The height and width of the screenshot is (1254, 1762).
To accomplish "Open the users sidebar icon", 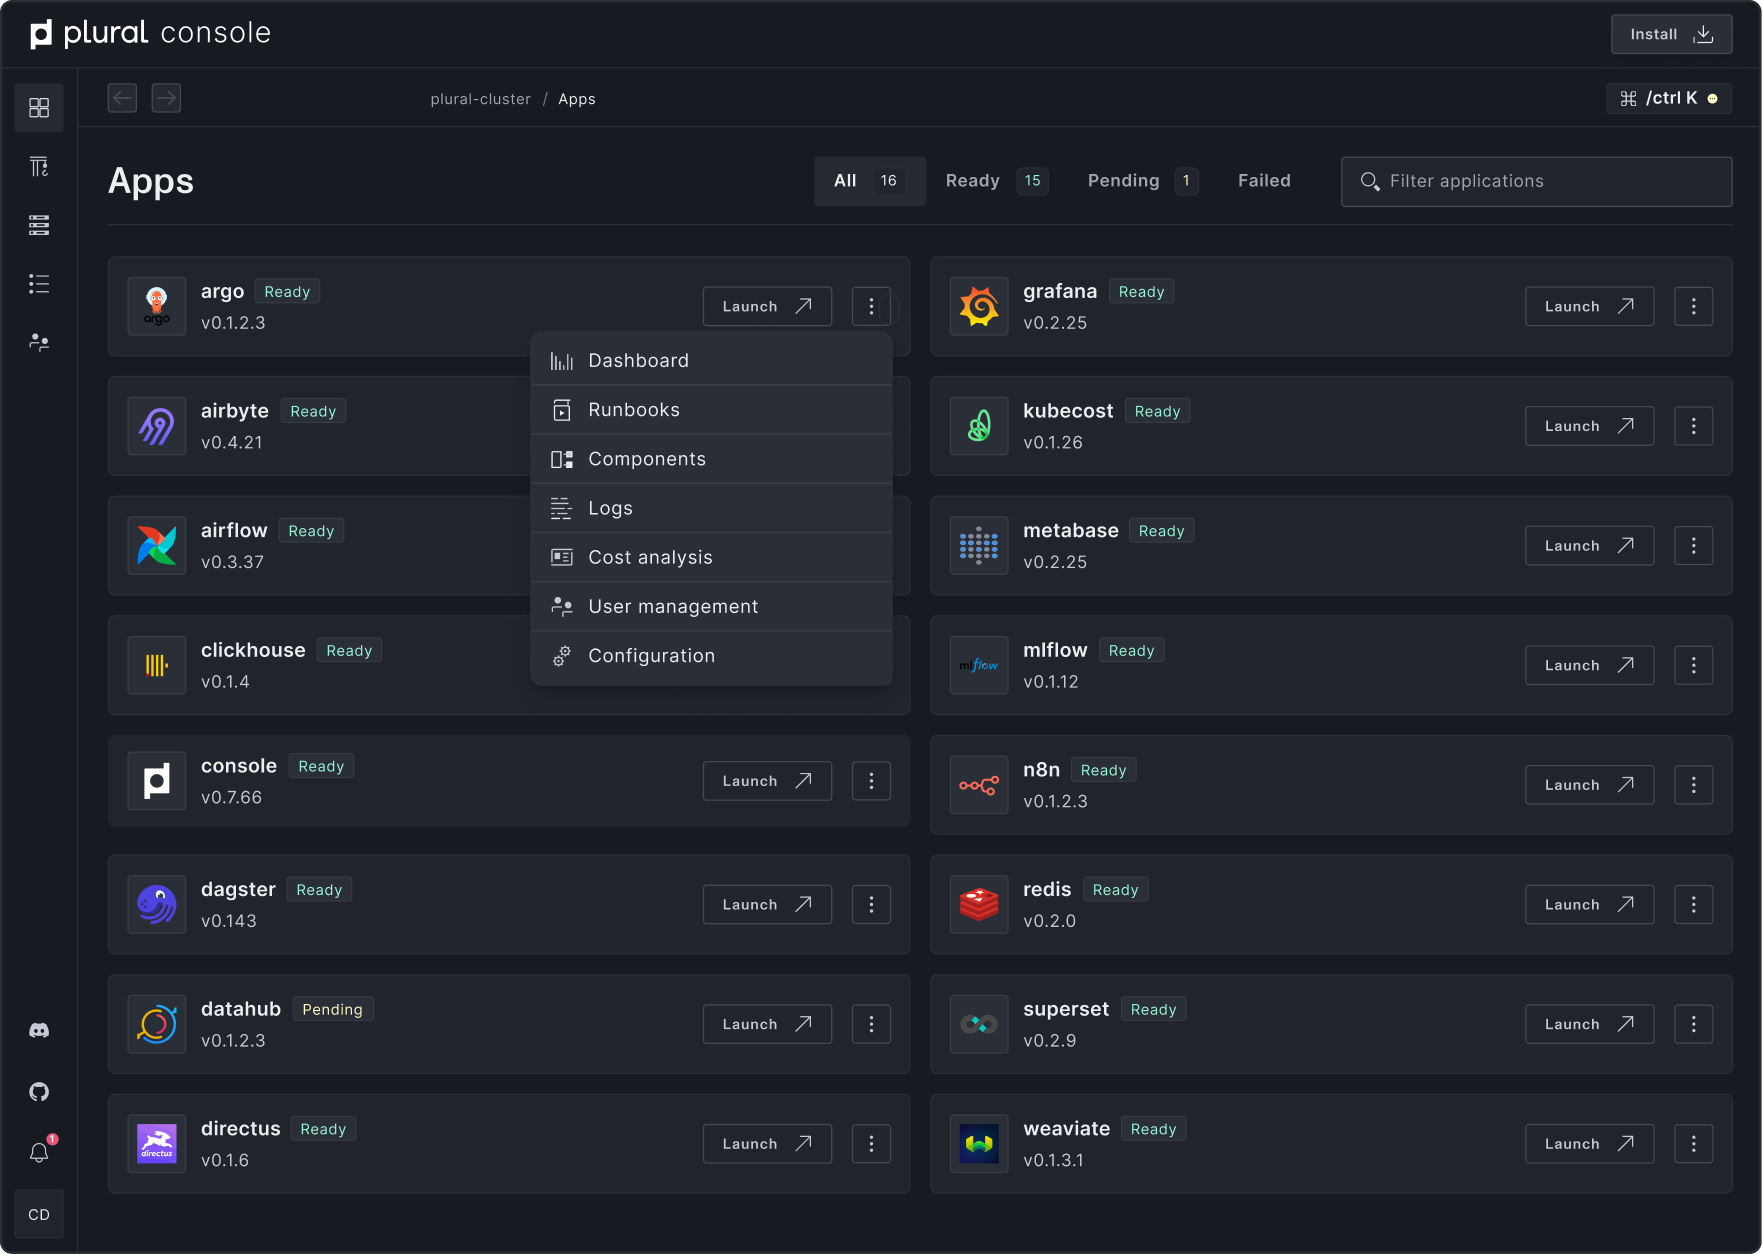I will coord(39,342).
